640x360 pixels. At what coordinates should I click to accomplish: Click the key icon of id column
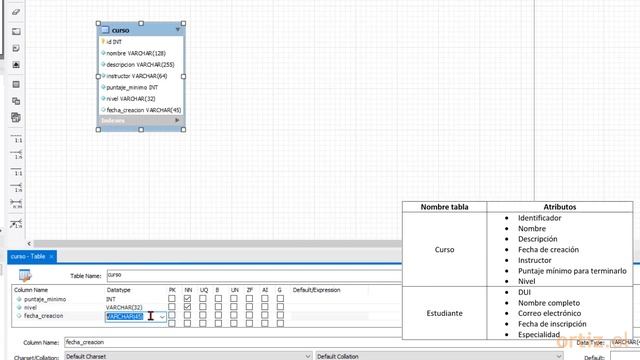(103, 42)
